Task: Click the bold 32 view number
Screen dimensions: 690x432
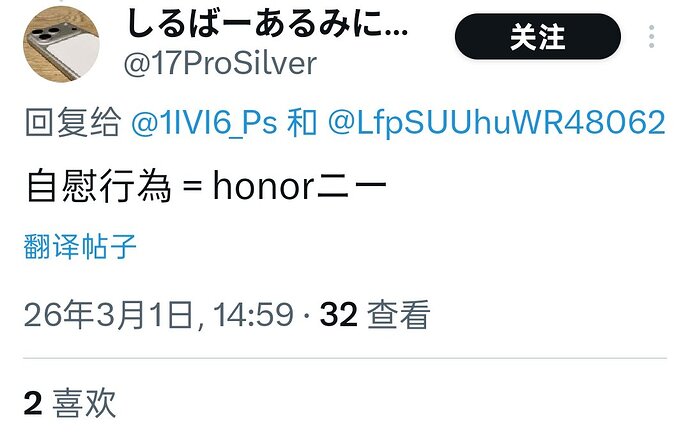Action: 339,315
